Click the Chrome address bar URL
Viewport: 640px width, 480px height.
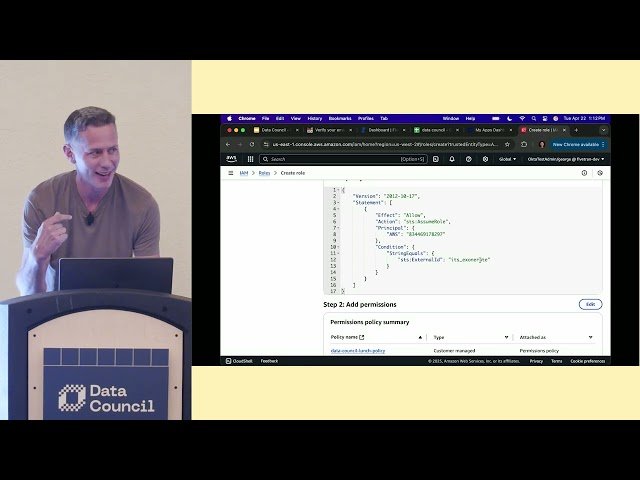pos(385,144)
